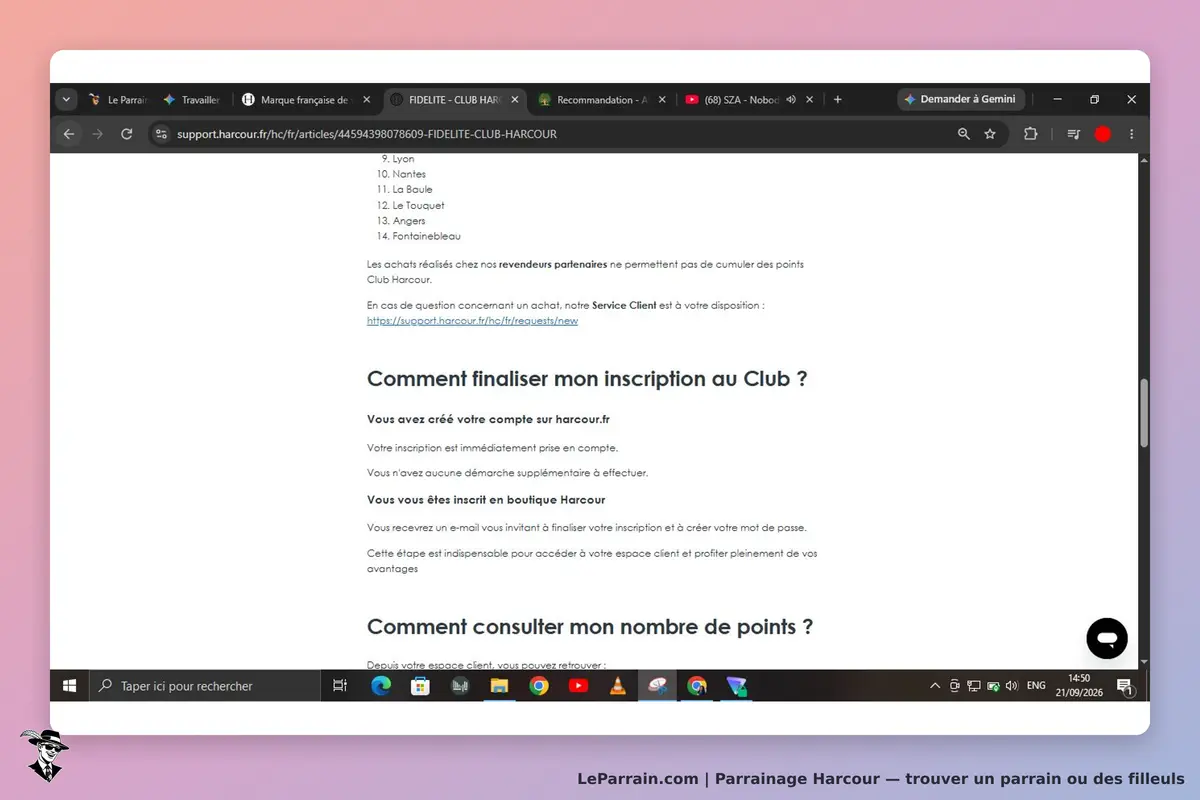The height and width of the screenshot is (800, 1200).
Task: Click the heading 'Comment consulter mon nombre de points ?'
Action: coord(590,627)
